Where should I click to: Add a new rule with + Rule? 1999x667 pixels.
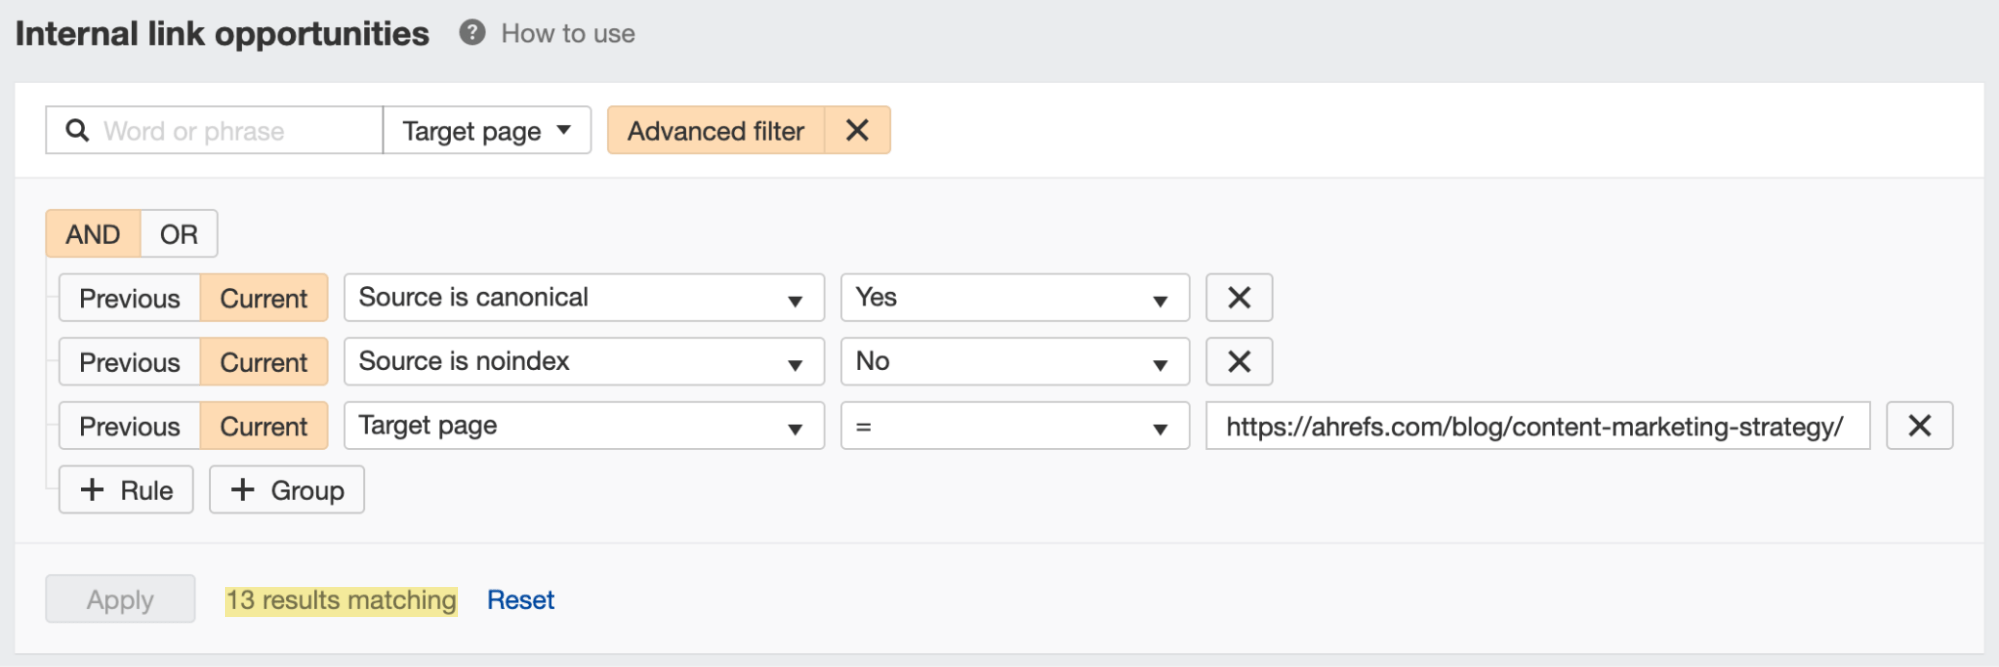pyautogui.click(x=125, y=490)
